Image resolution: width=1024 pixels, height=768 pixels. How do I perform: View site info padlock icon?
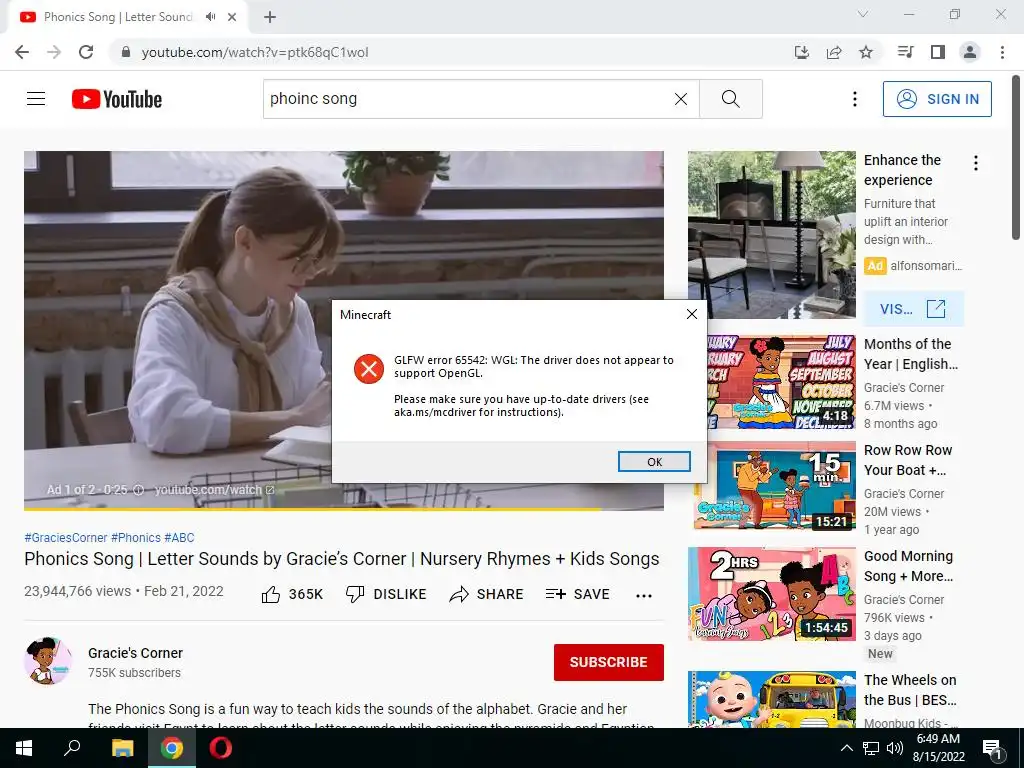coord(125,52)
